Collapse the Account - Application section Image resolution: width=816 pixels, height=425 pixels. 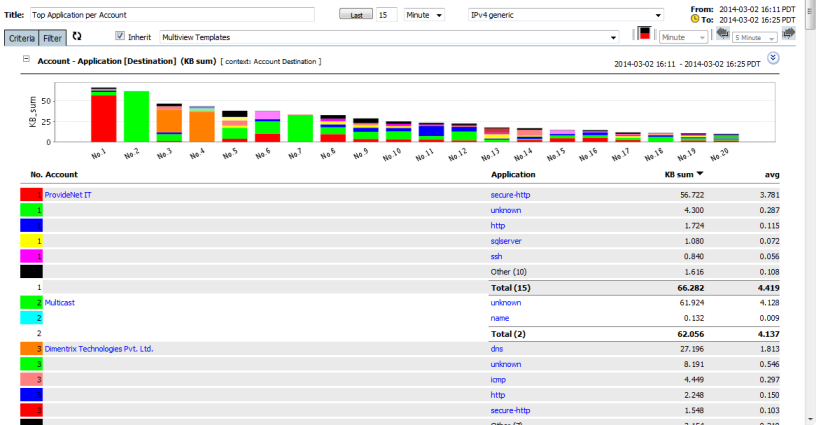point(26,59)
